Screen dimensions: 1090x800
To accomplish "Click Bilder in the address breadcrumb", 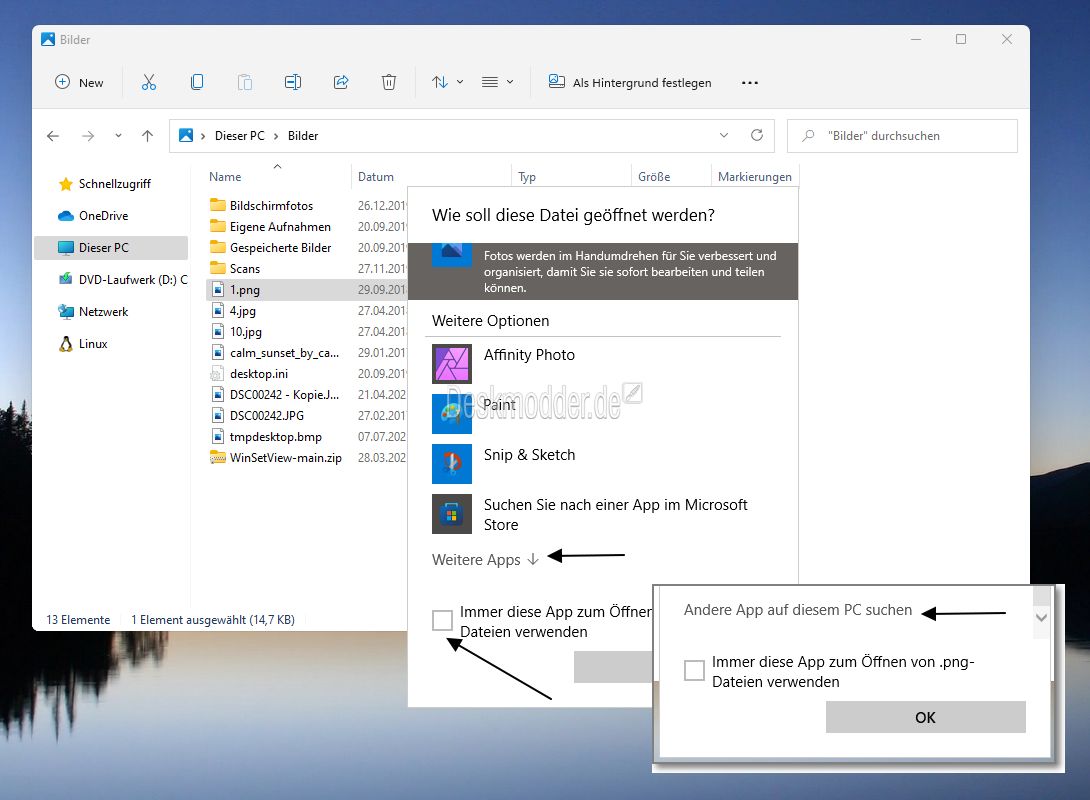I will coord(303,136).
